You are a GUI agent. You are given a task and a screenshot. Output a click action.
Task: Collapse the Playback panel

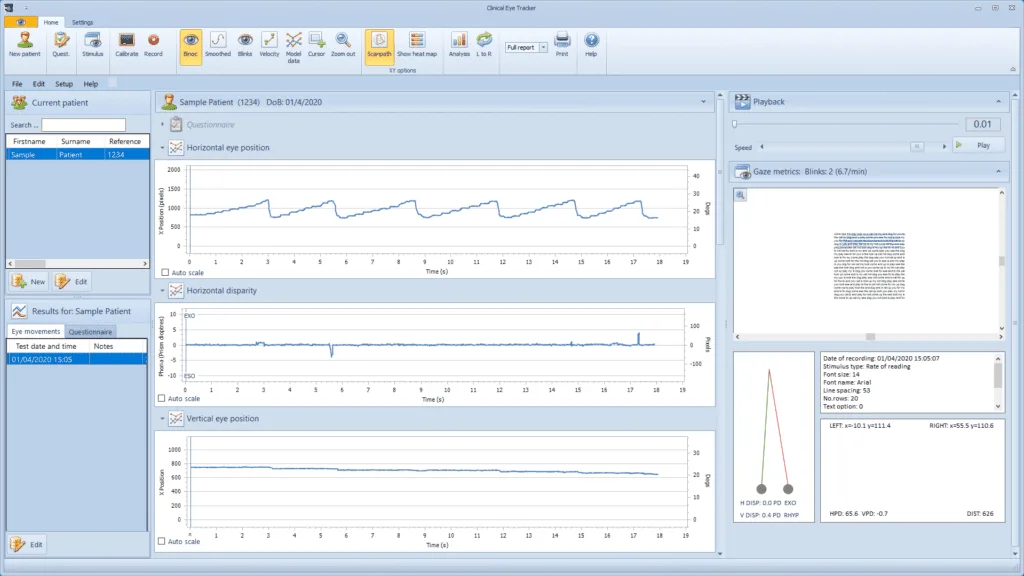click(x=997, y=101)
